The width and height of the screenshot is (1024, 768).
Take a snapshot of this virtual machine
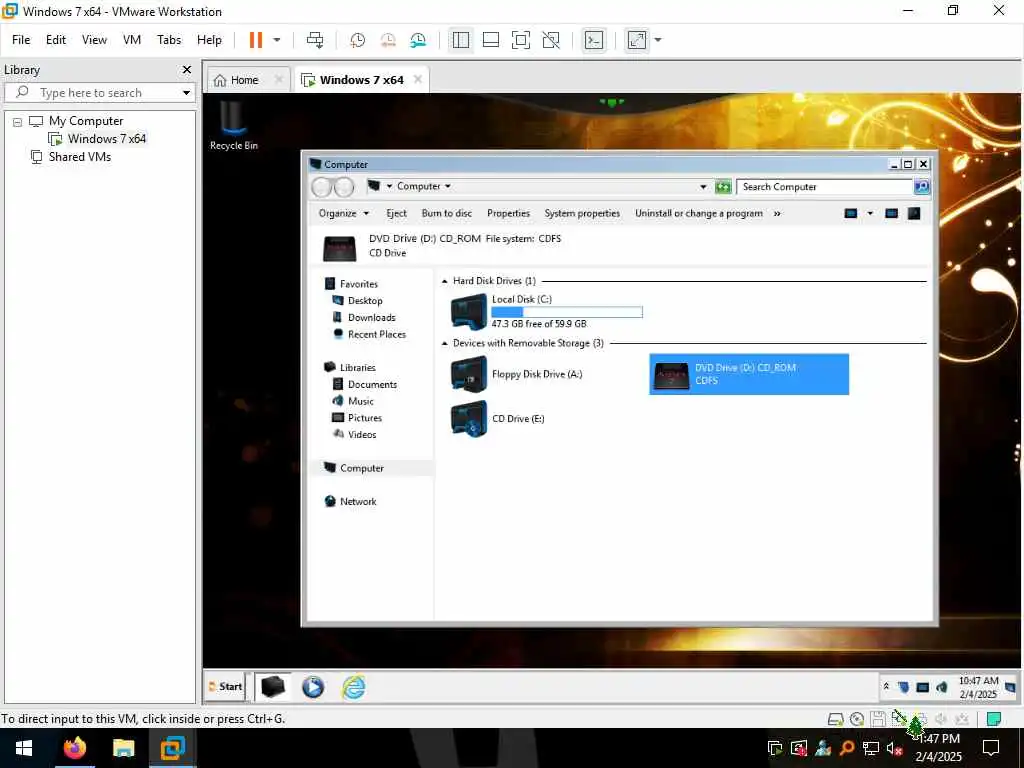click(x=357, y=40)
